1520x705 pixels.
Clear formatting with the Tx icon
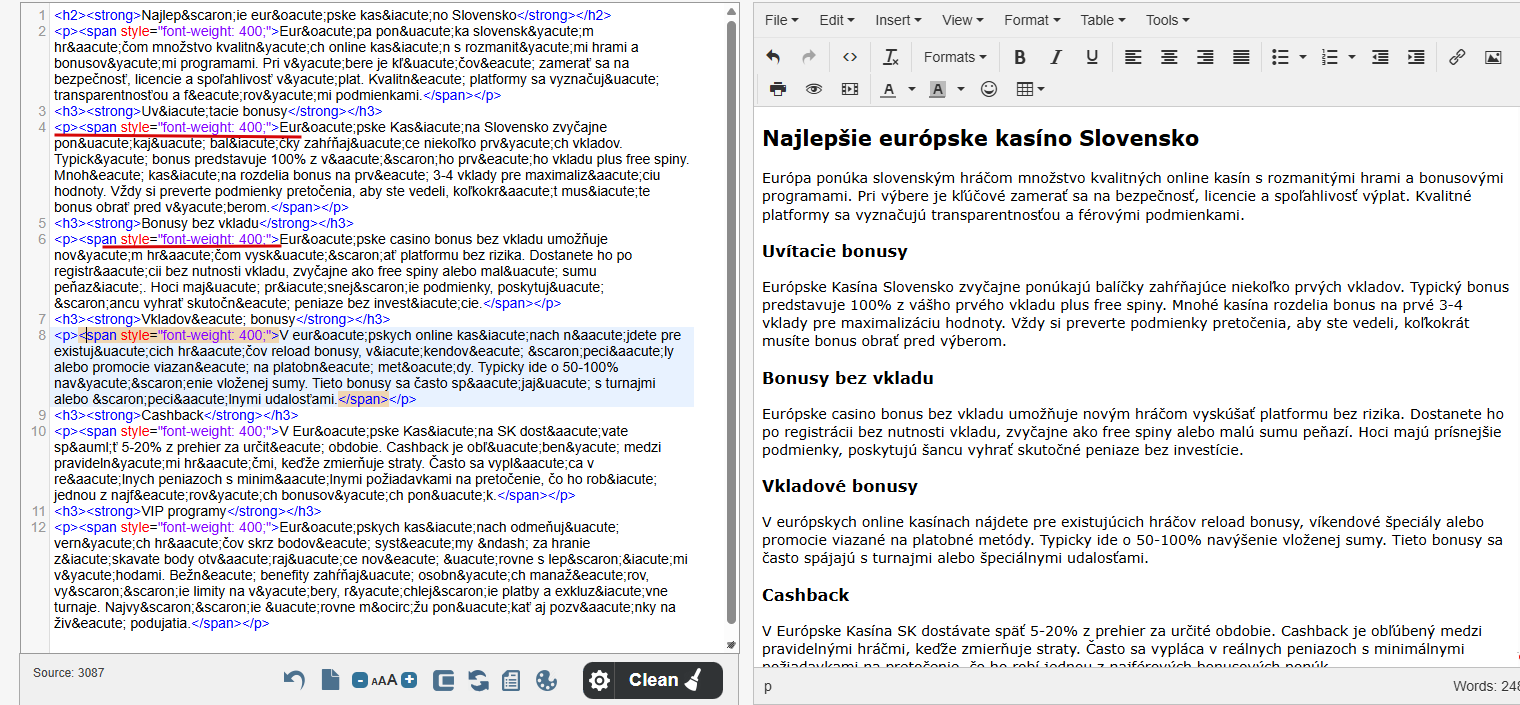891,57
